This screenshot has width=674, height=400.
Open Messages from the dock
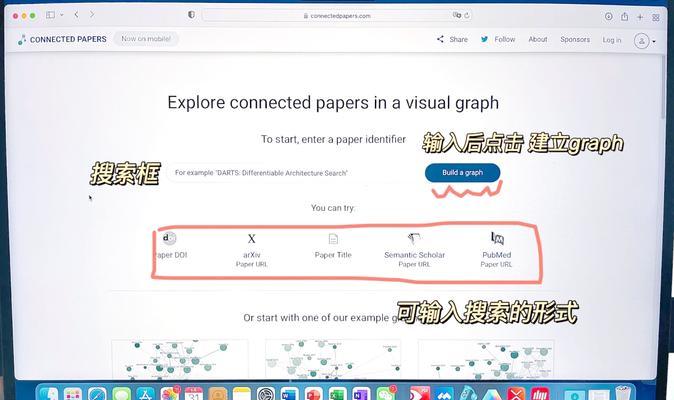click(122, 394)
